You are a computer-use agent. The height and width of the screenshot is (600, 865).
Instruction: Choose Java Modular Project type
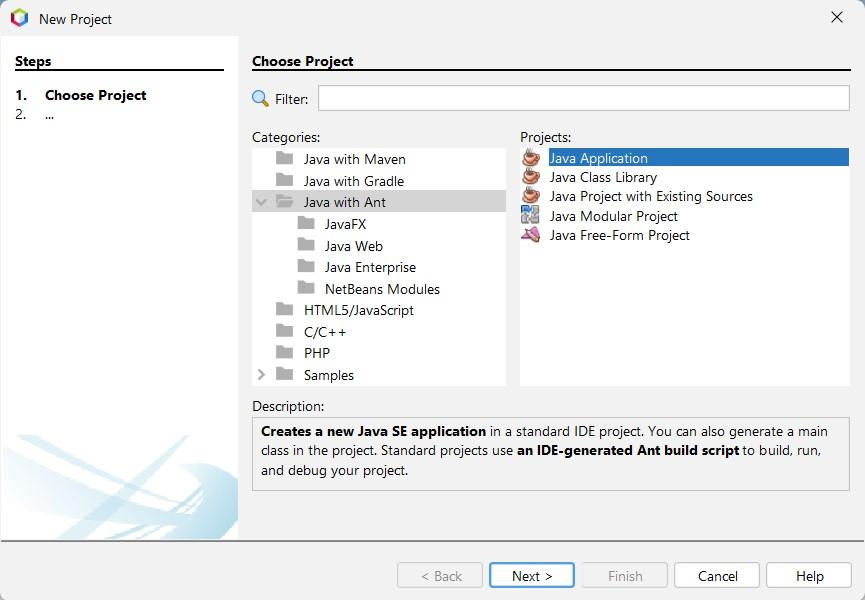pyautogui.click(x=613, y=216)
